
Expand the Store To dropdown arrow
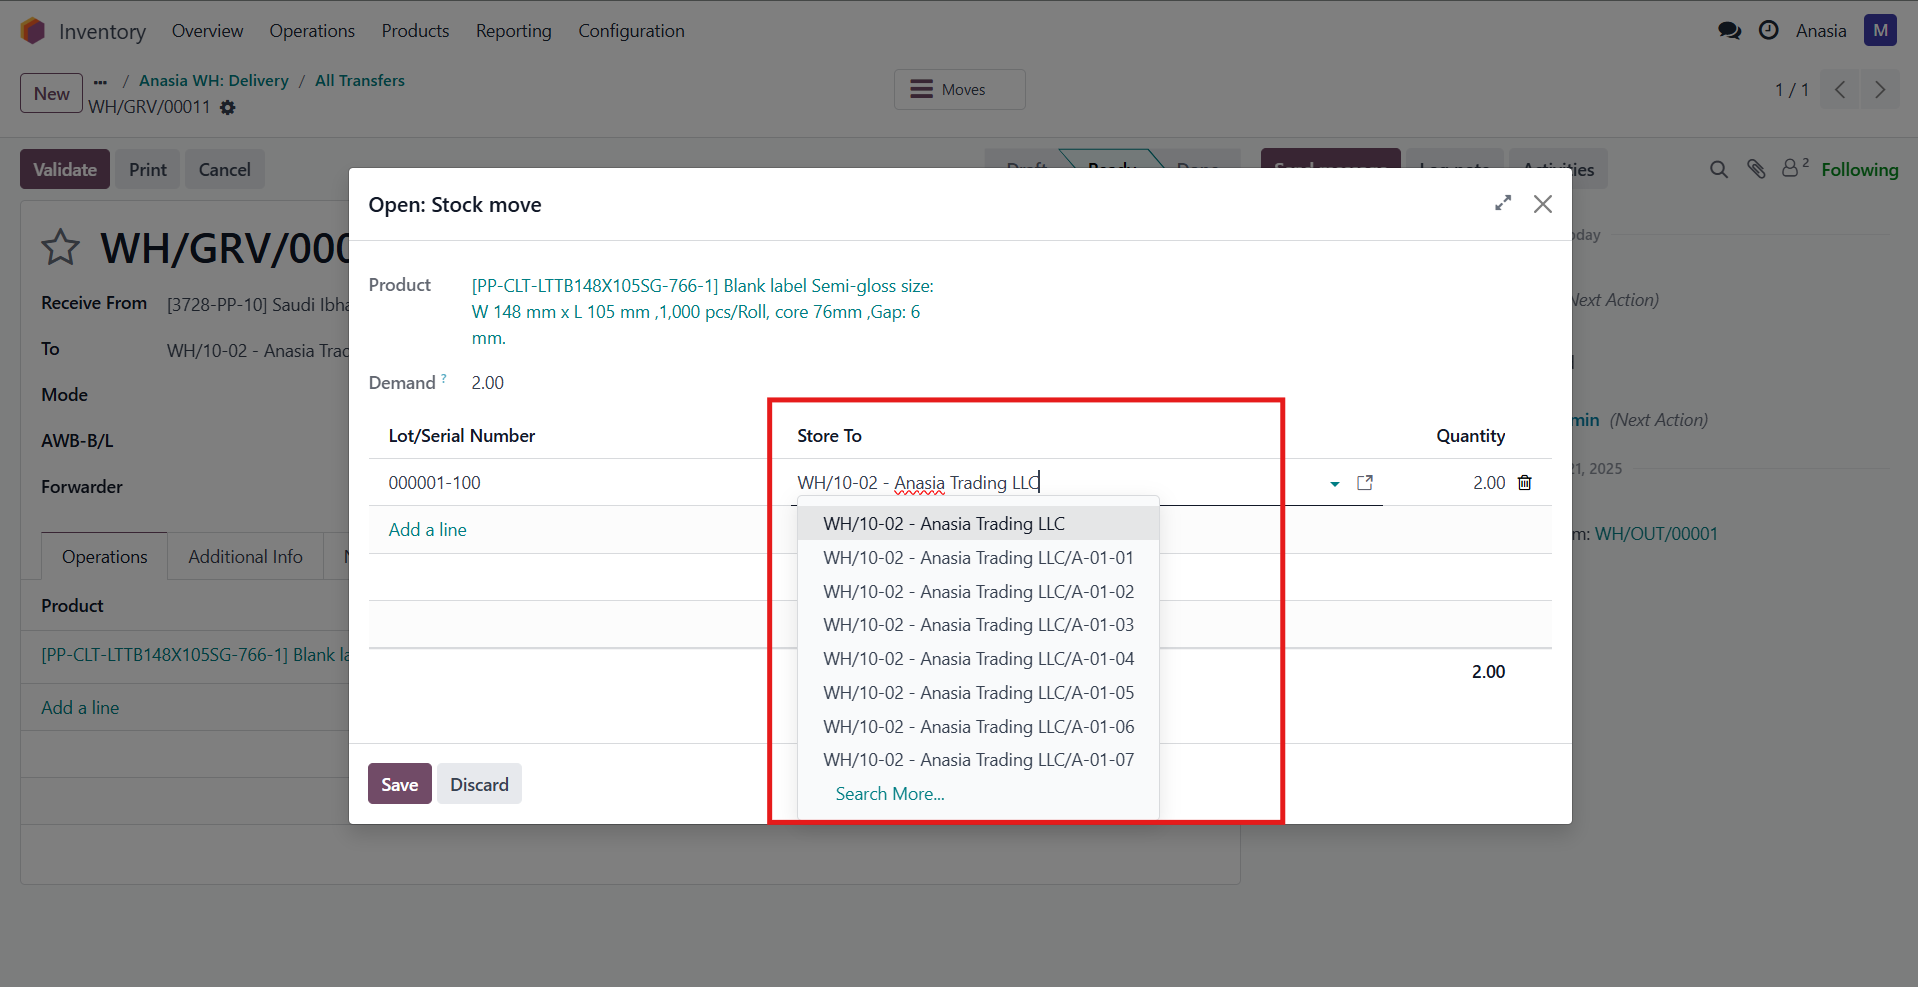[x=1334, y=484]
